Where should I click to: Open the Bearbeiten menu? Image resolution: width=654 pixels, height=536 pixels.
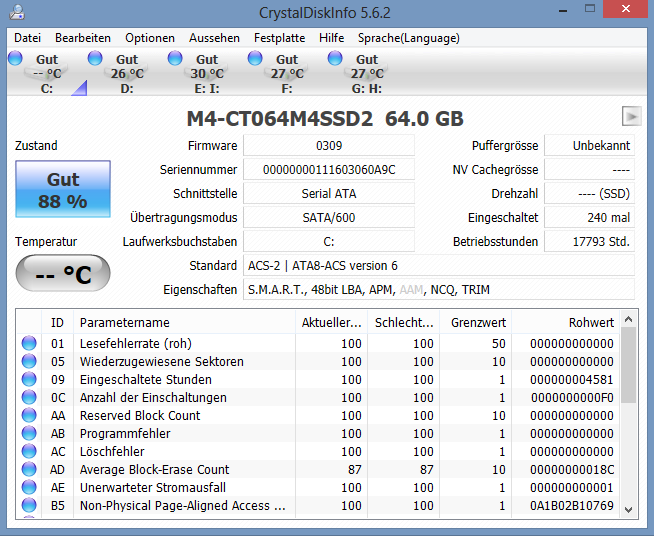[x=83, y=38]
